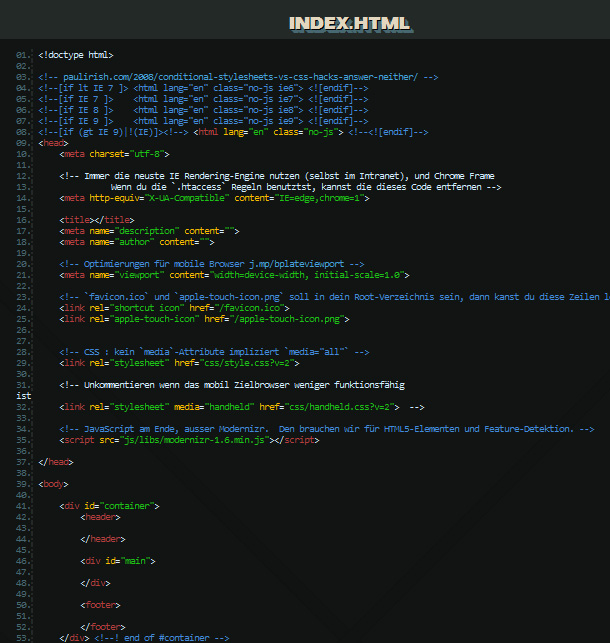Click the 'if (gt IE 9)' html line
610x643 pixels.
click(233, 132)
